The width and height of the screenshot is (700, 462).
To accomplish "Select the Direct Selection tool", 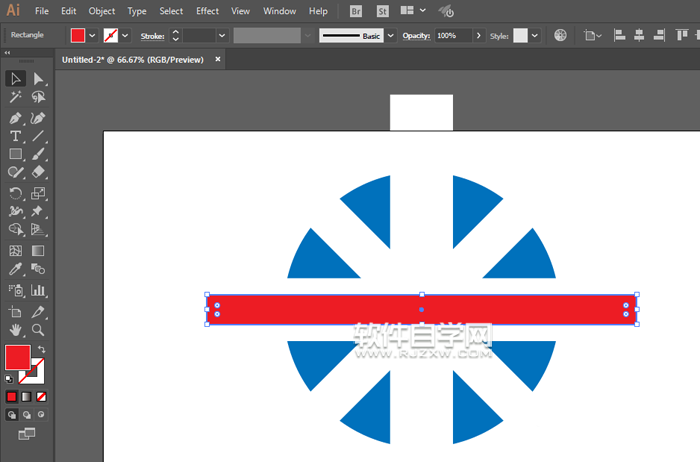I will pyautogui.click(x=38, y=79).
